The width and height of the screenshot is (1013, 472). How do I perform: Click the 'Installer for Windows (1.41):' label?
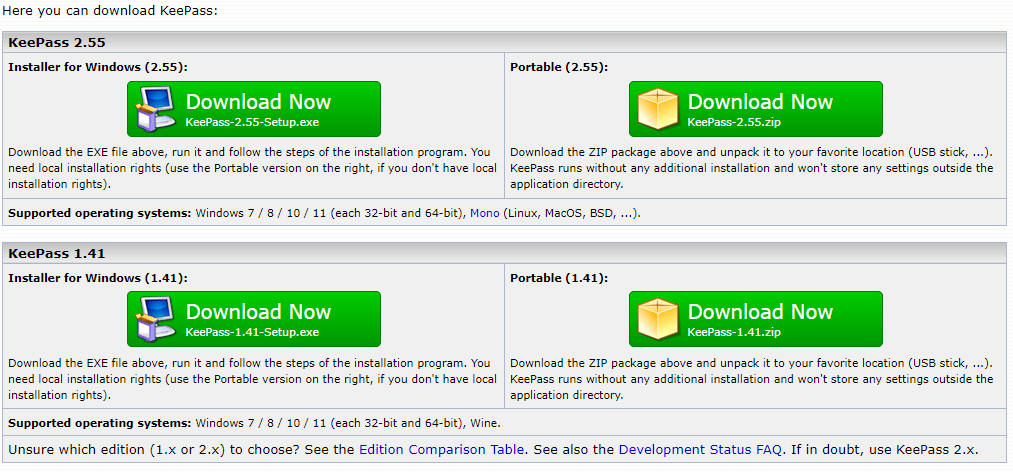tap(98, 278)
